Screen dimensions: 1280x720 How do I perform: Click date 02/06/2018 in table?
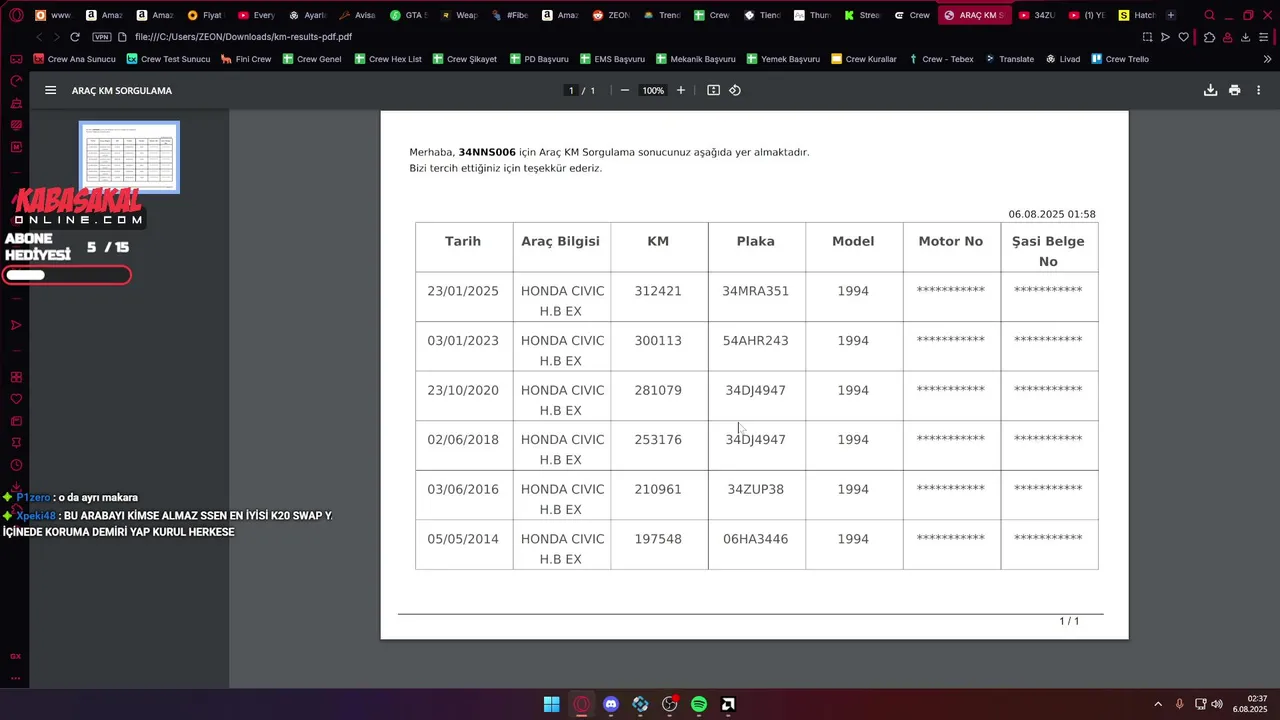[x=463, y=440]
